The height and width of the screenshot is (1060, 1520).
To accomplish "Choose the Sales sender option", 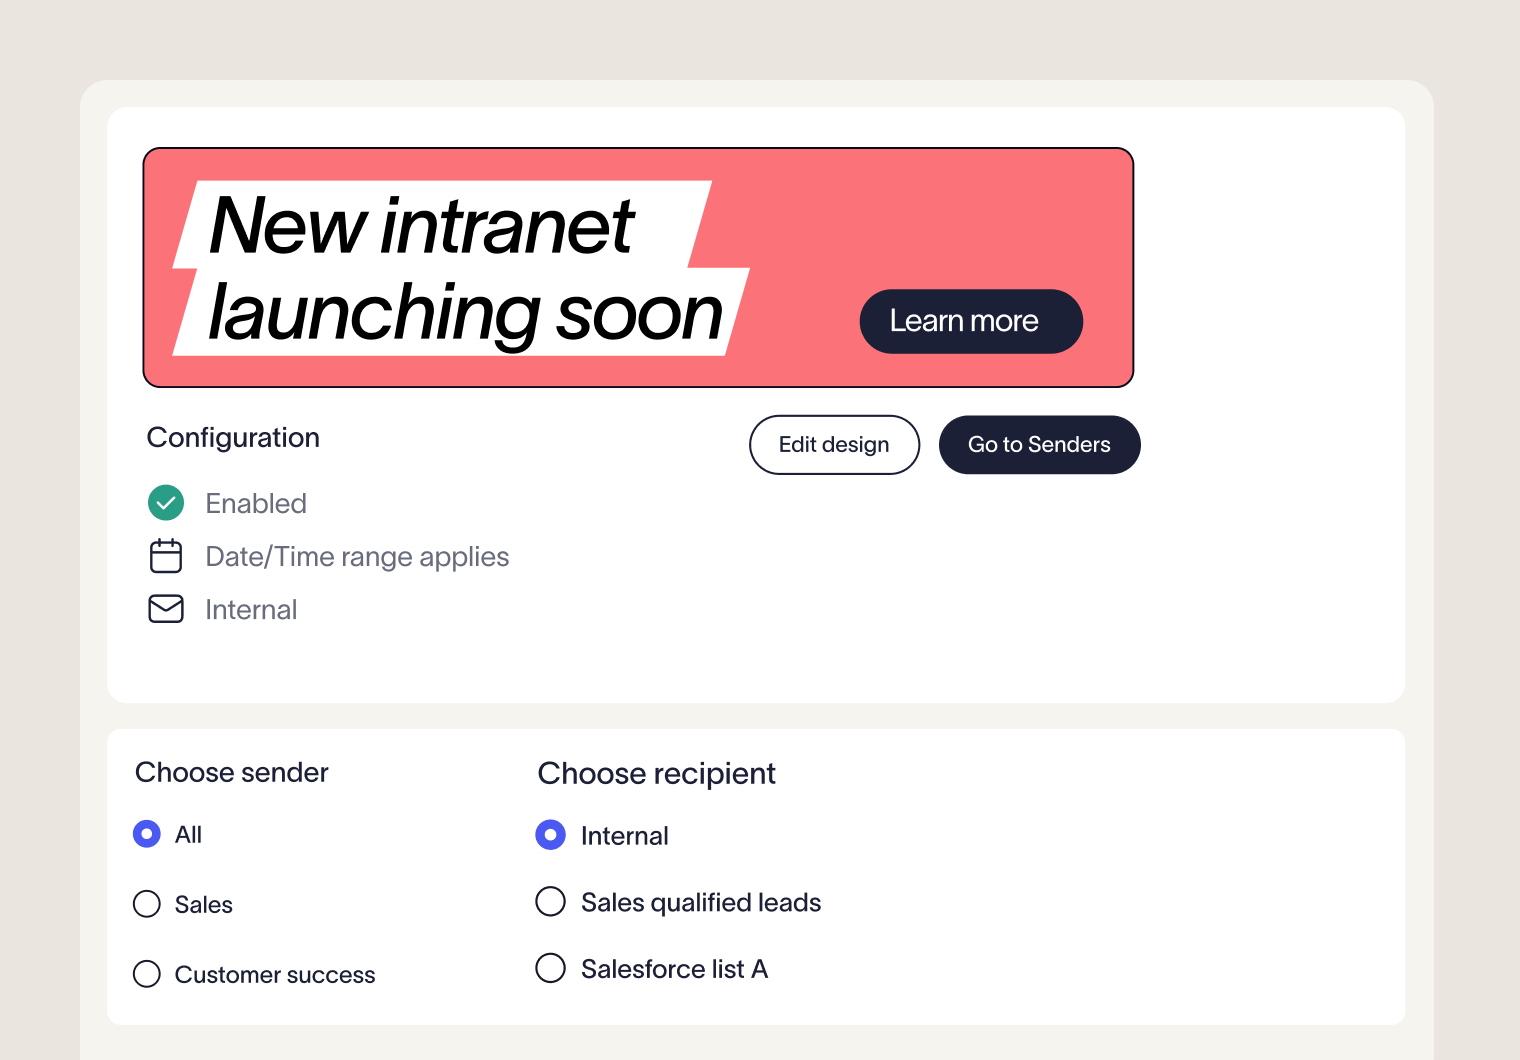I will pos(147,904).
